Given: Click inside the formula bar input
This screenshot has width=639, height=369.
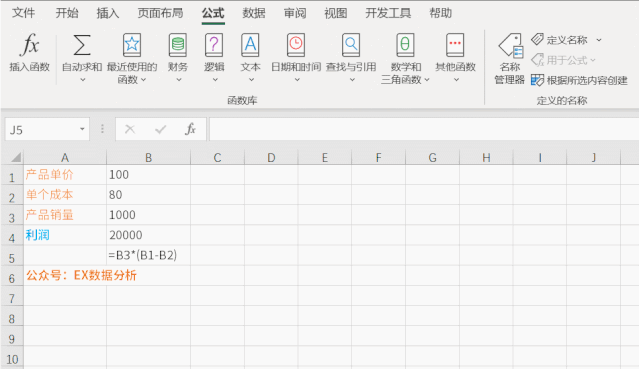Looking at the screenshot, I should tap(424, 129).
